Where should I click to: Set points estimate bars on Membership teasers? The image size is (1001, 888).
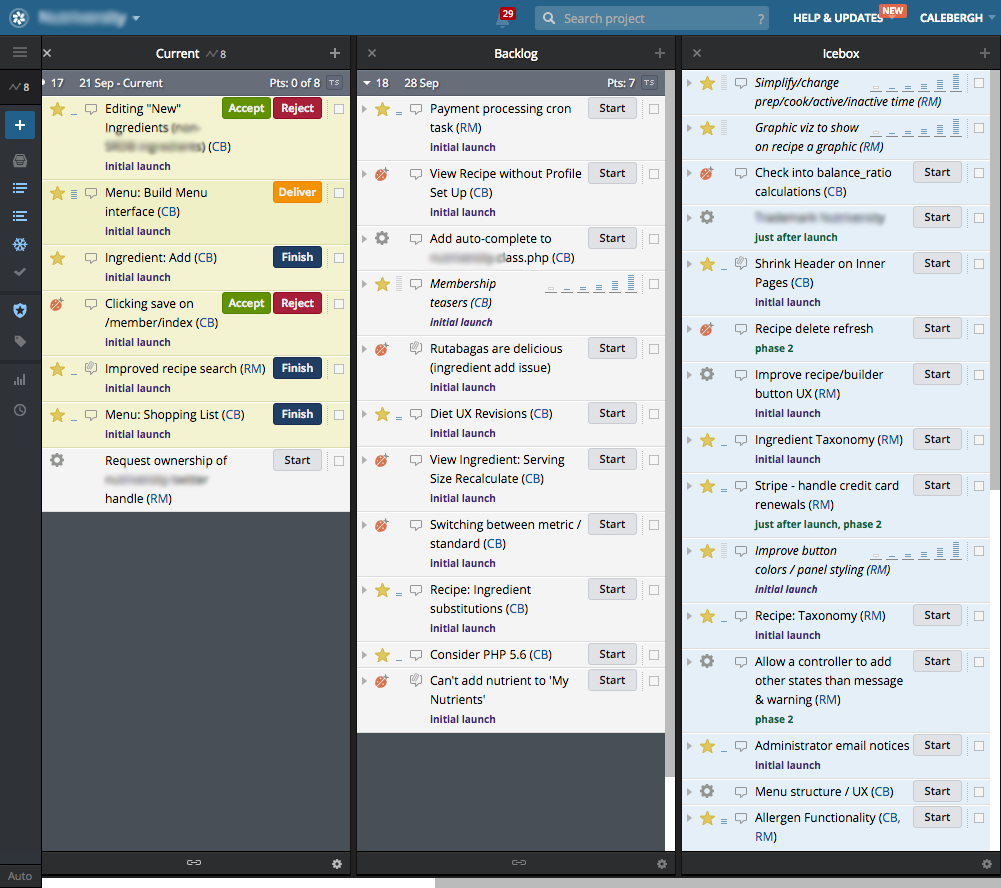(591, 284)
